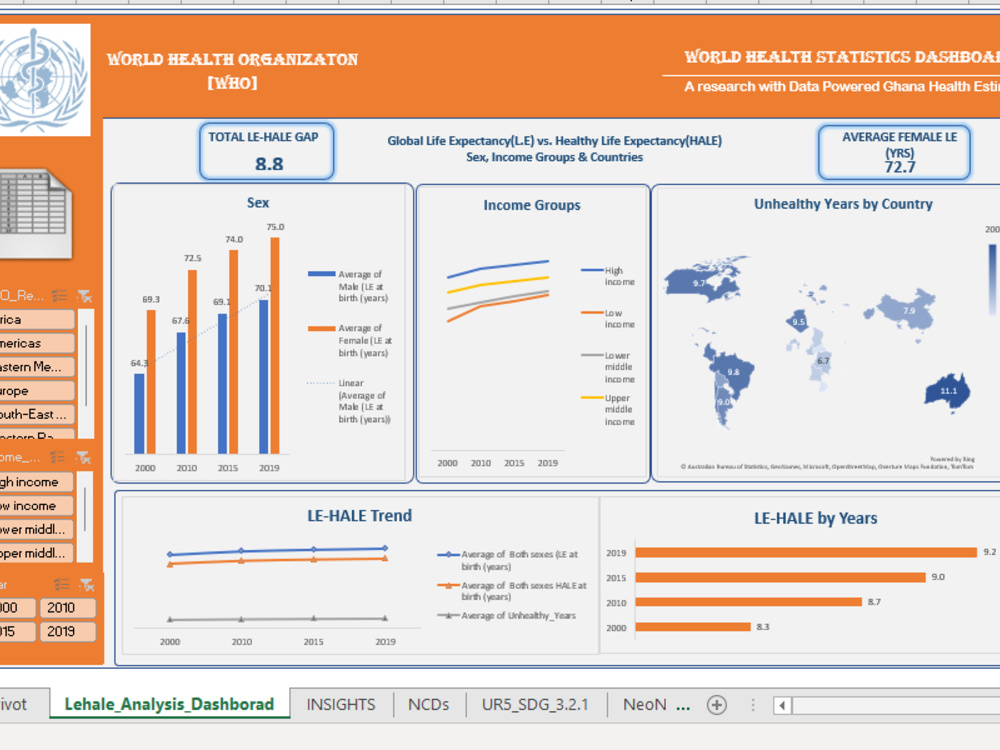Clear the filter on the WHO Region slicer
The width and height of the screenshot is (1000, 750).
[x=84, y=295]
